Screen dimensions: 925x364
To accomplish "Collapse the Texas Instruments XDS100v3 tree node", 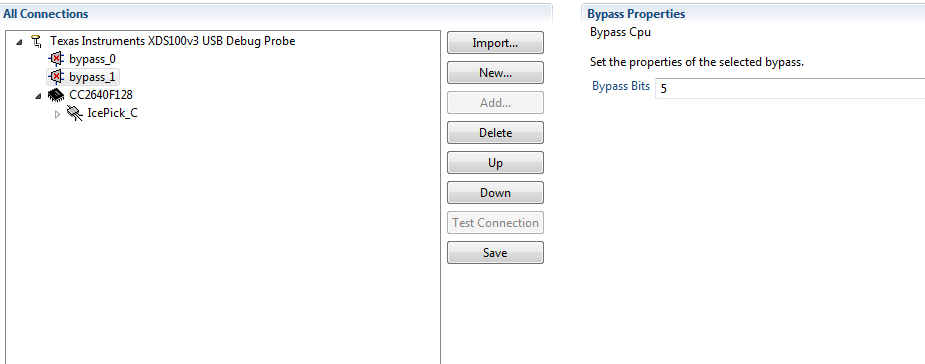I will coord(20,41).
